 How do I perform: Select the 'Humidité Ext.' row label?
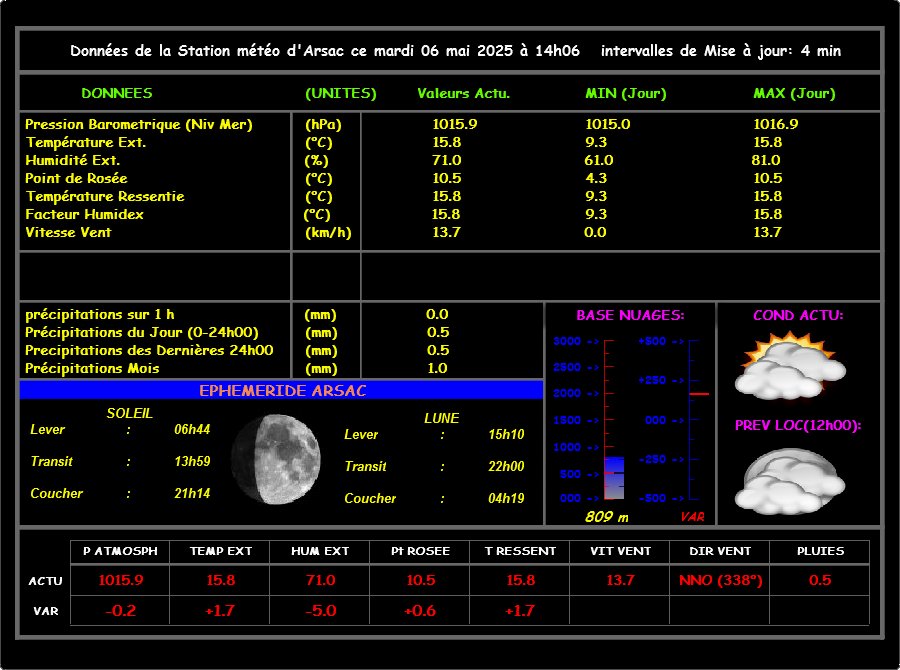tap(73, 160)
